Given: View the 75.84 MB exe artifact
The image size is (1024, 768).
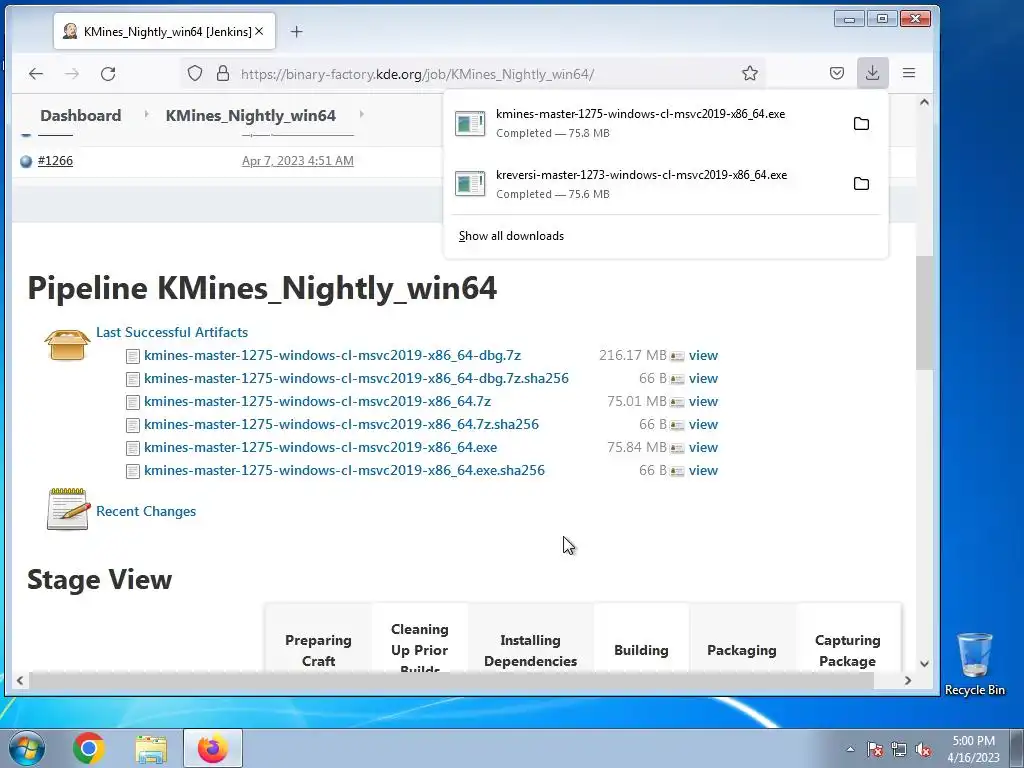Looking at the screenshot, I should 703,447.
